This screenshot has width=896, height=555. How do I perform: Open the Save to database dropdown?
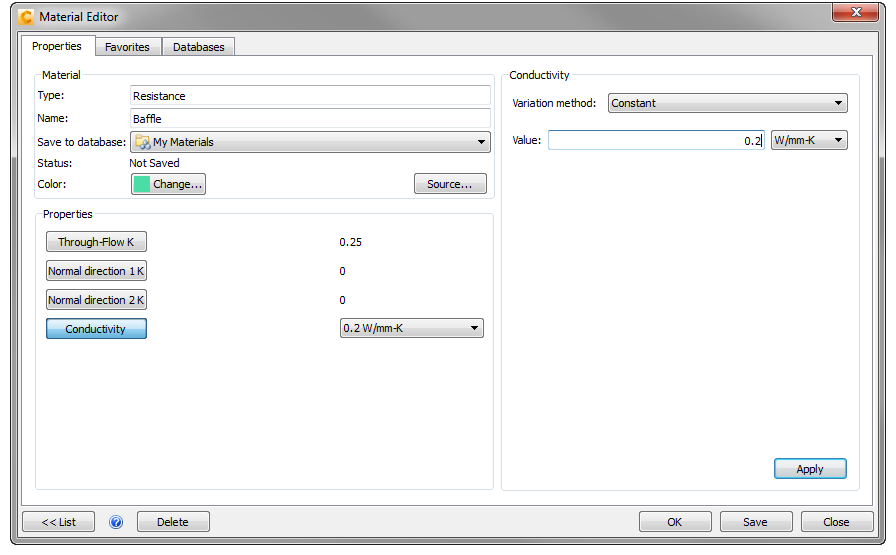tap(310, 142)
